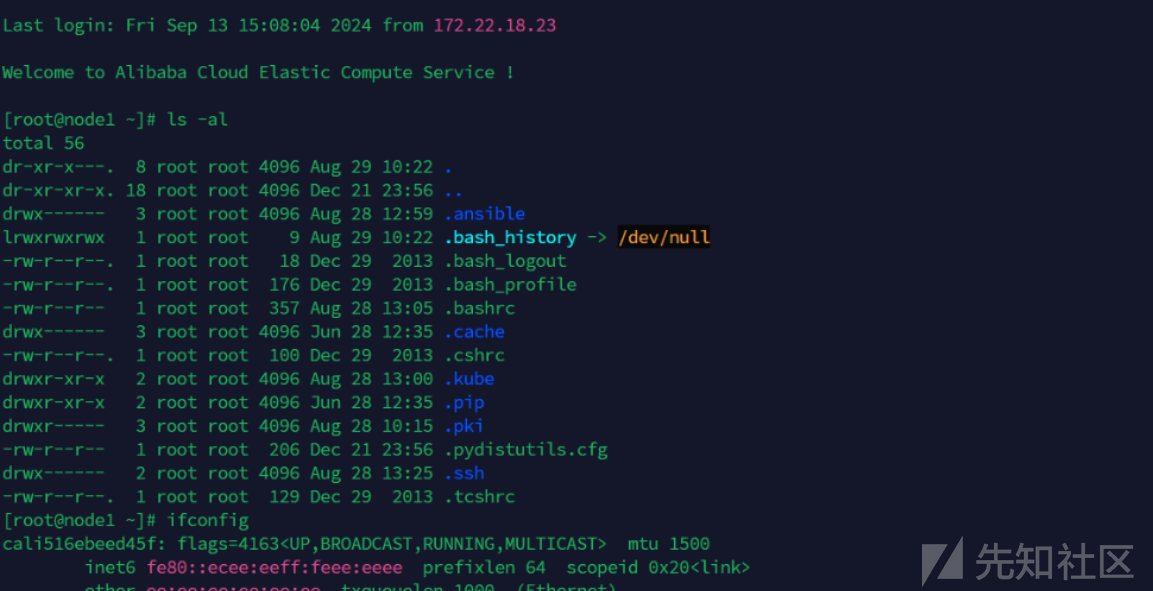Select the .tcshrc file entry
The image size is (1153, 591).
point(479,496)
